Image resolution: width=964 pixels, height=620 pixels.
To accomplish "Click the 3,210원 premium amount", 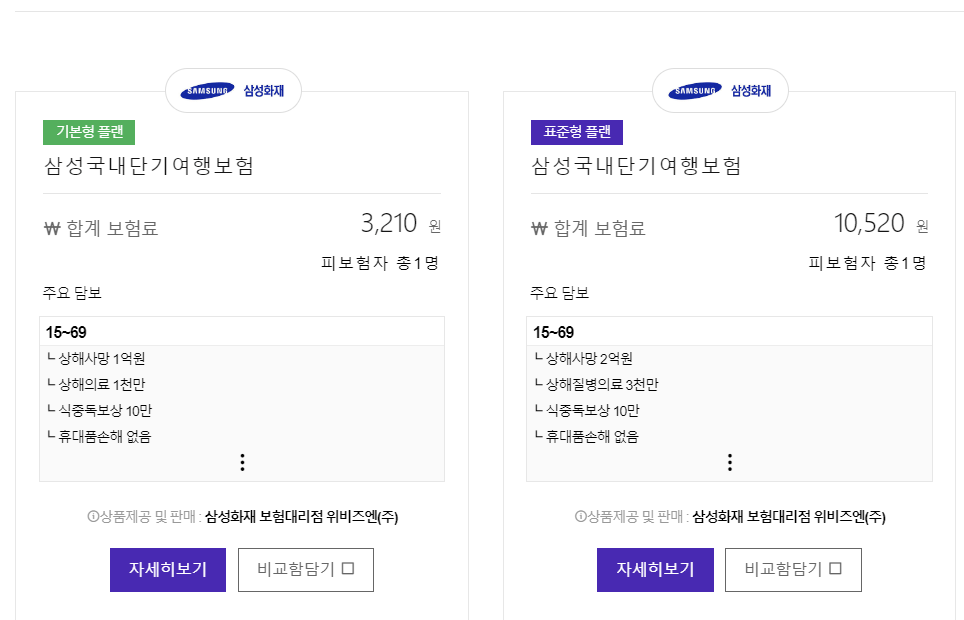I will click(388, 223).
